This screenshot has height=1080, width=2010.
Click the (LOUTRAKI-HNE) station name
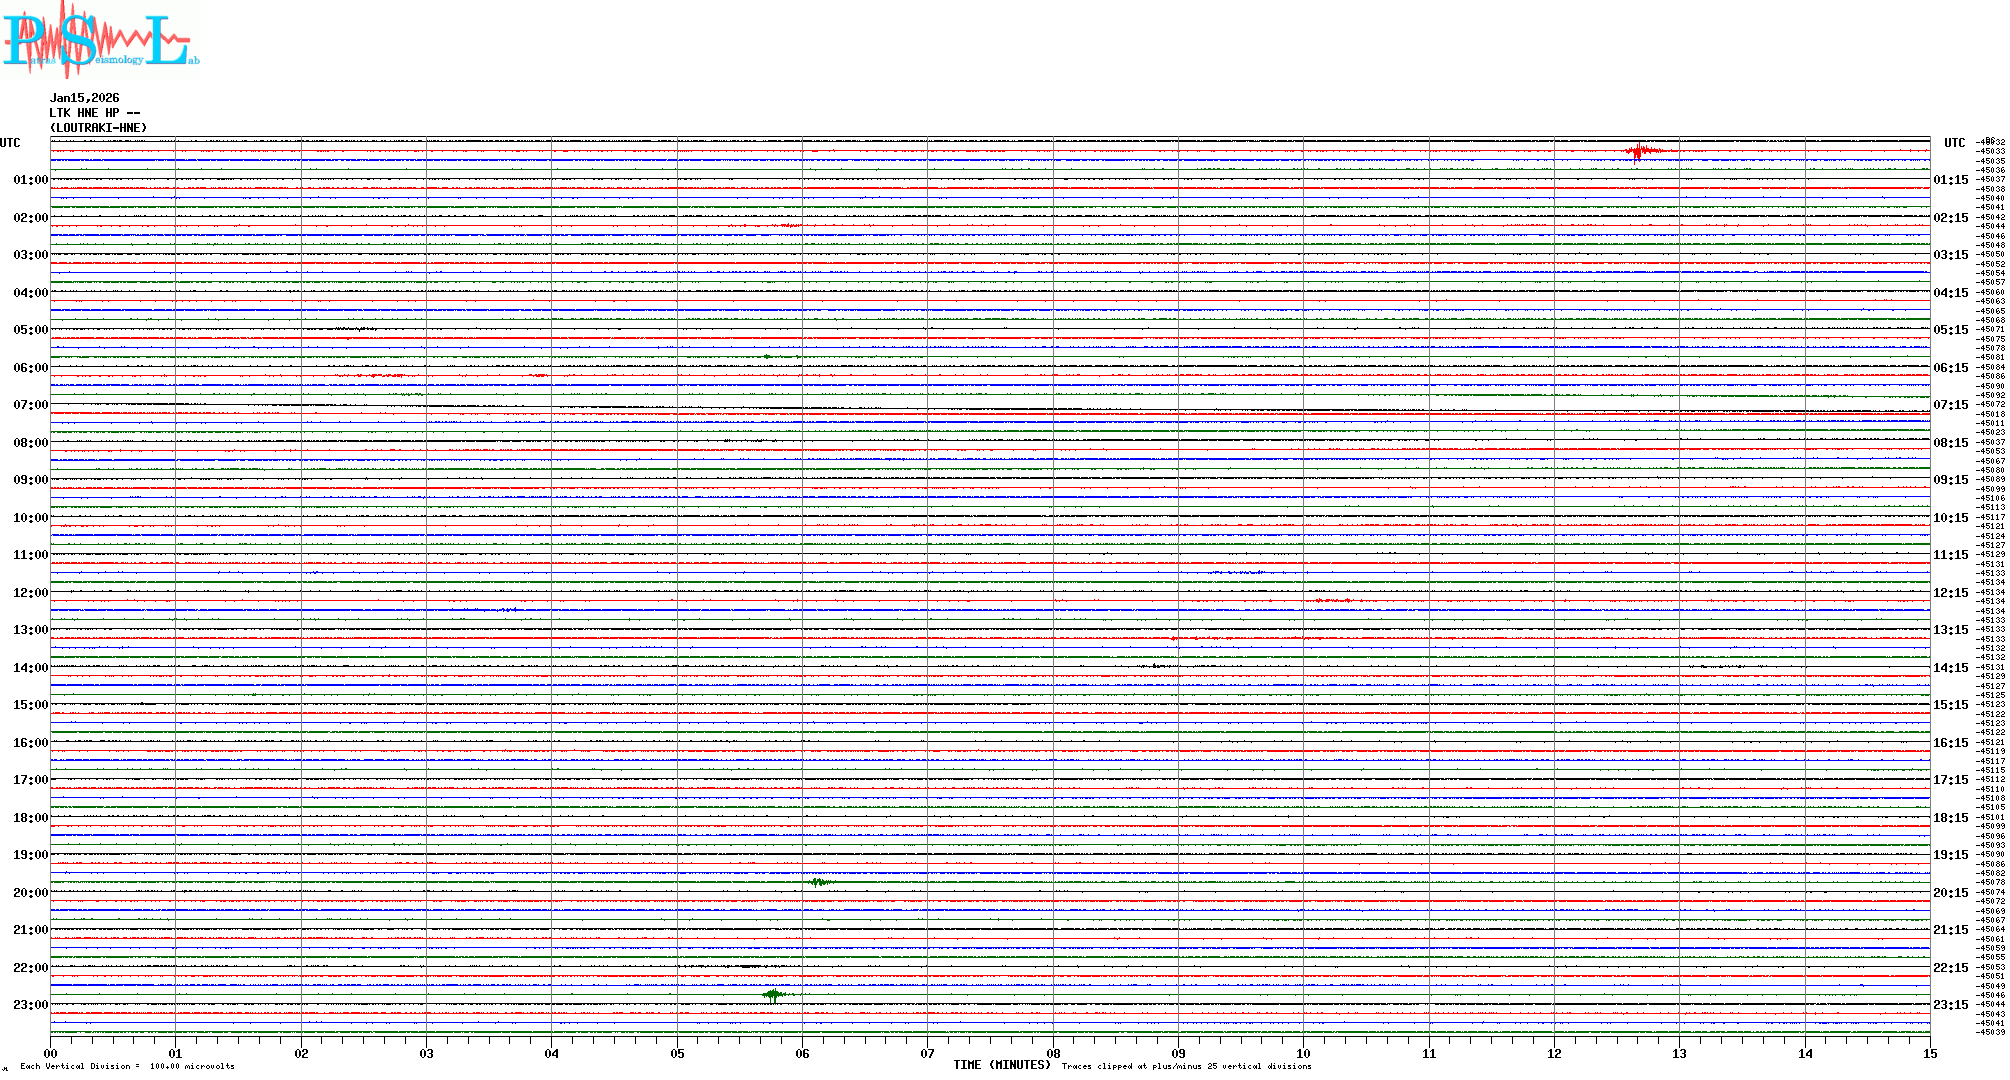coord(98,128)
